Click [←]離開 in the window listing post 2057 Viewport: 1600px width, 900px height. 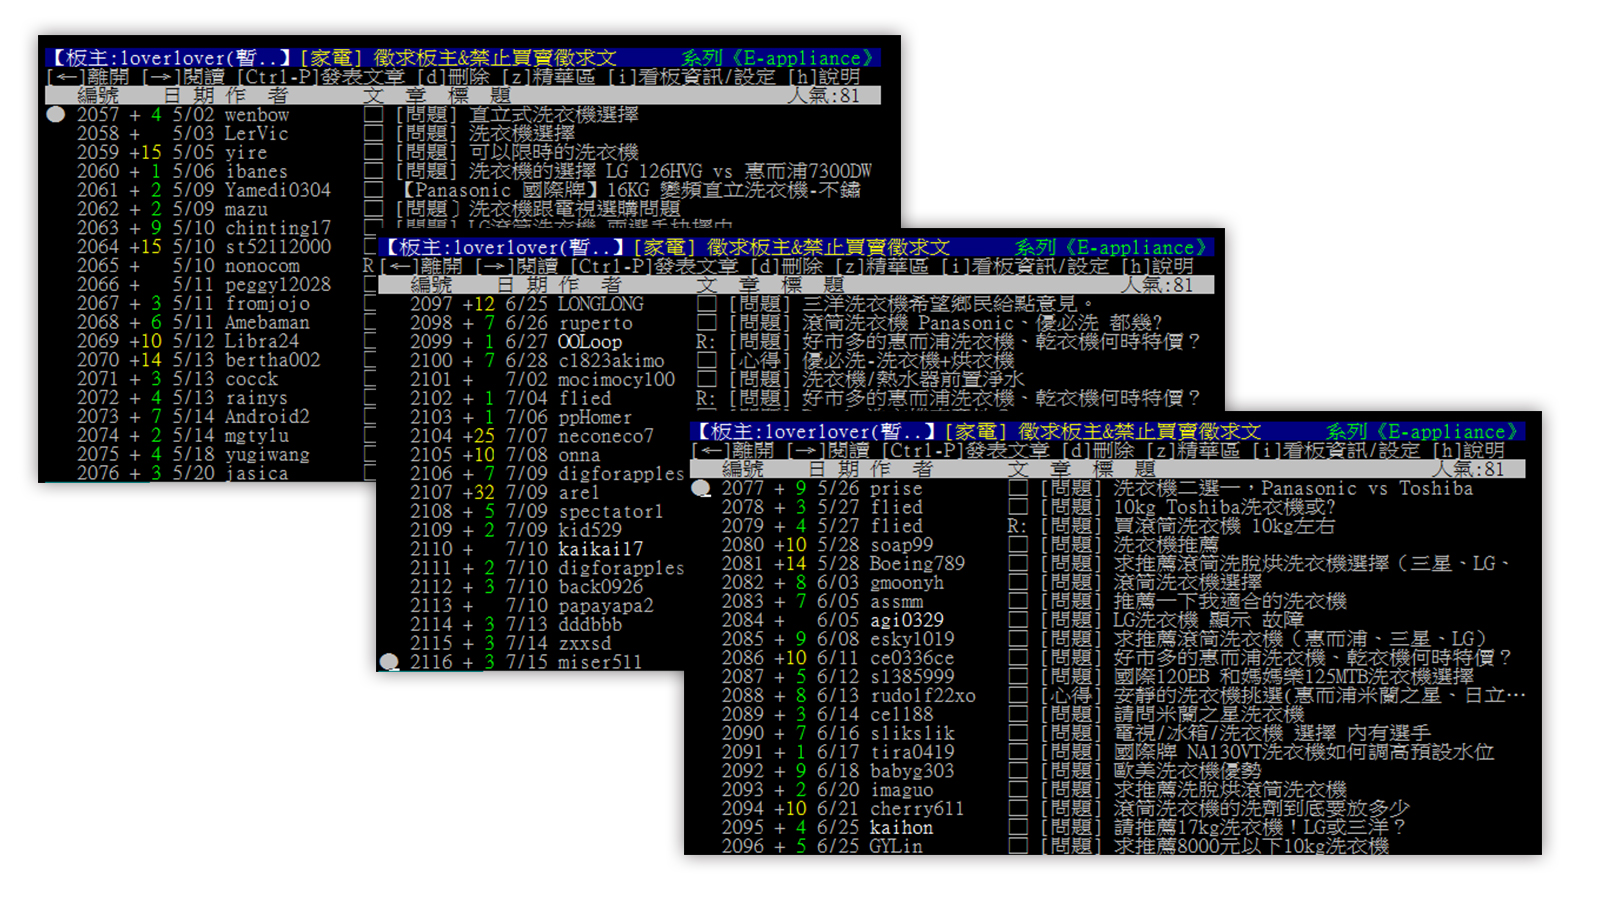point(88,77)
